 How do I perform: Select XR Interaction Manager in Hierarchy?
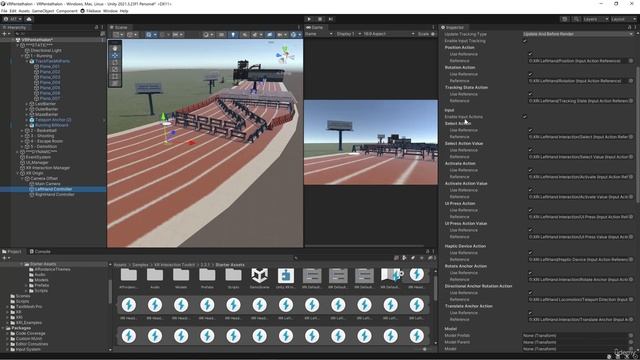coord(48,168)
